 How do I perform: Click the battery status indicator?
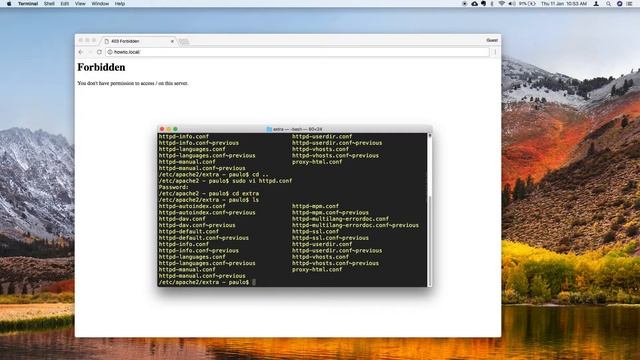click(x=527, y=4)
